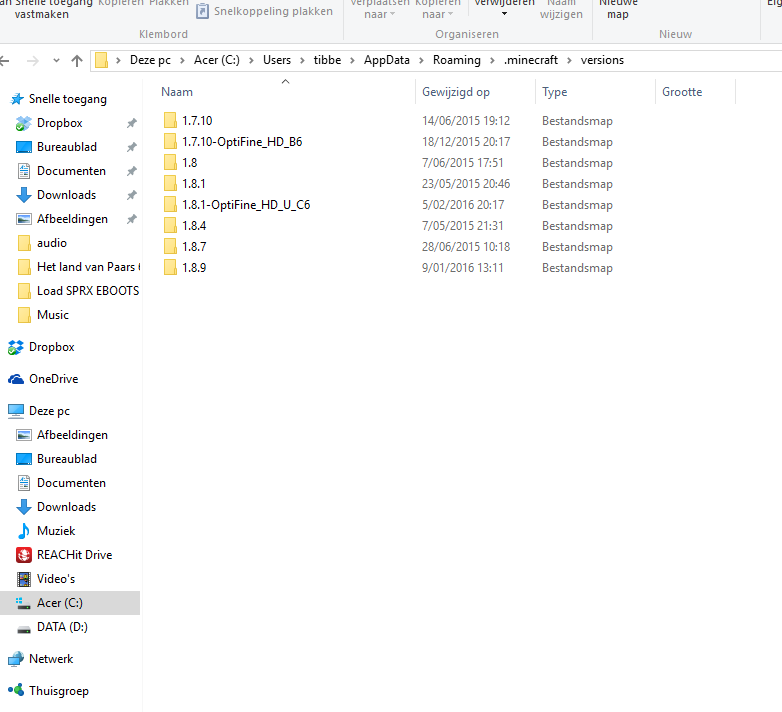This screenshot has width=782, height=712.
Task: Unpin Downloads via its pin icon
Action: tap(132, 195)
